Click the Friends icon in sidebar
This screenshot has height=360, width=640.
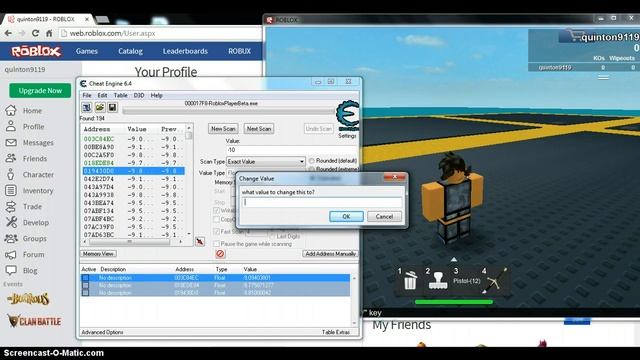coord(11,158)
